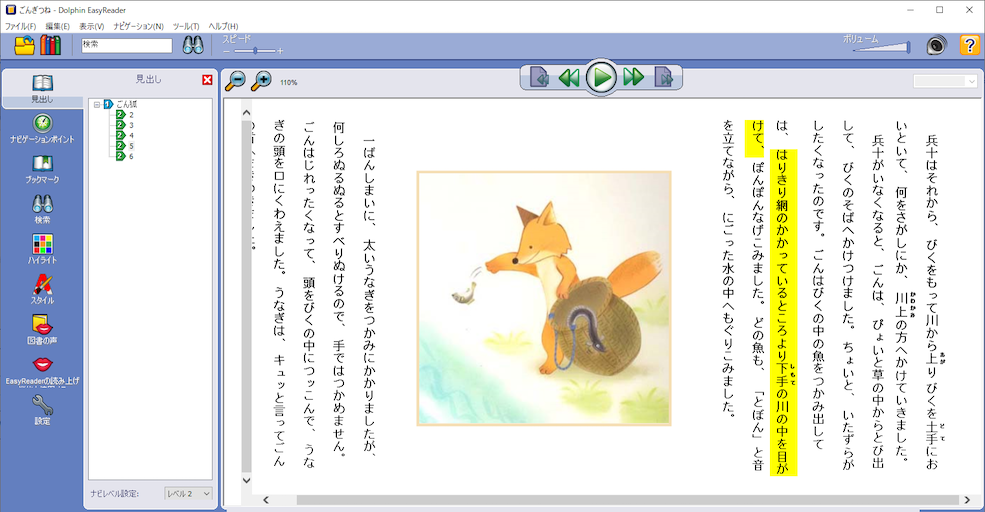Open the ファイル(F) menu

click(21, 26)
